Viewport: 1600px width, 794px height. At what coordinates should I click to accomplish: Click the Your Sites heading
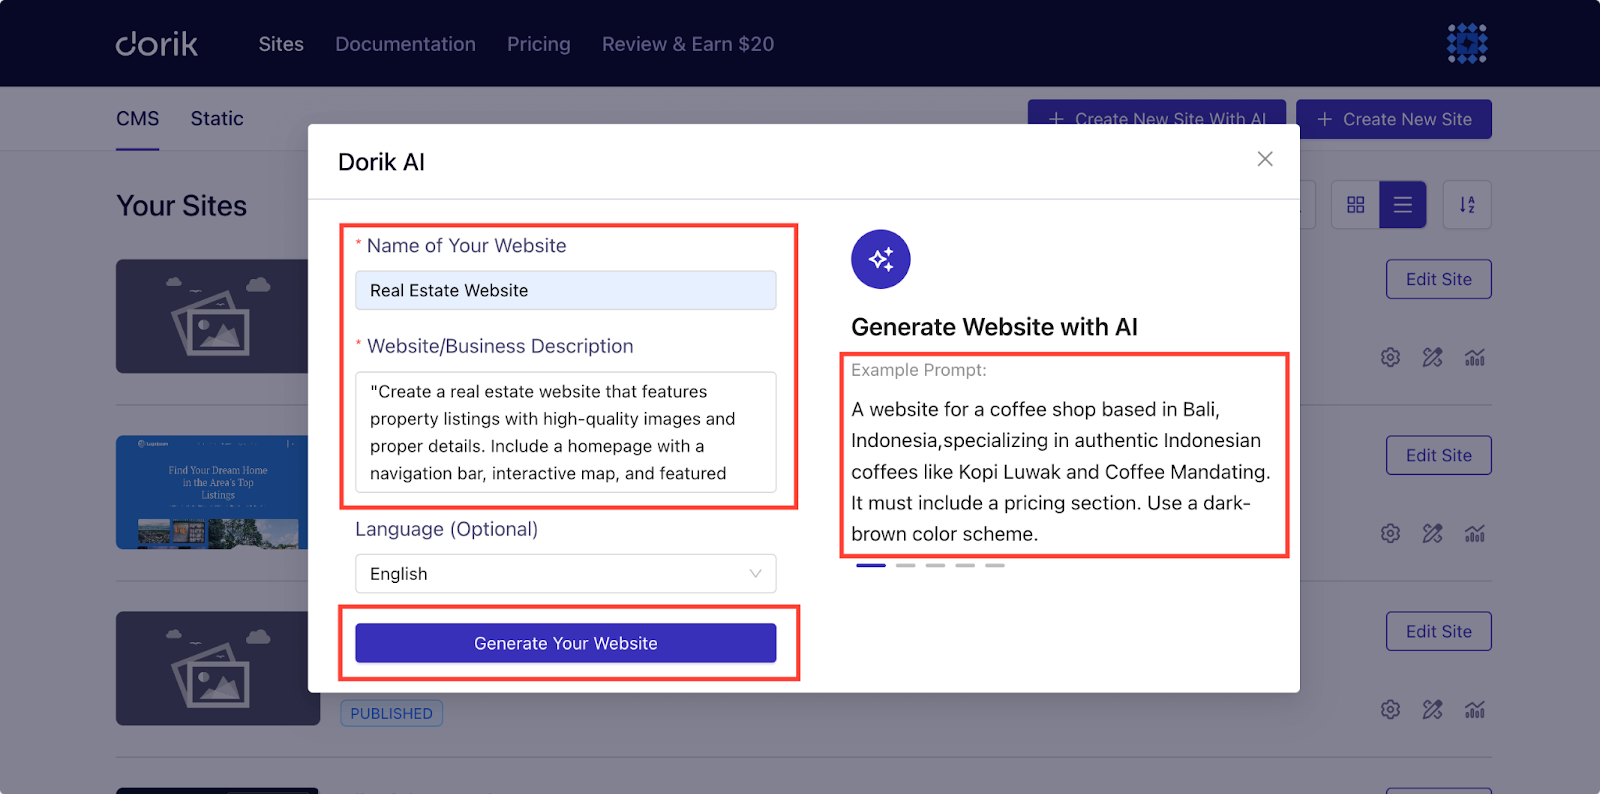coord(182,206)
